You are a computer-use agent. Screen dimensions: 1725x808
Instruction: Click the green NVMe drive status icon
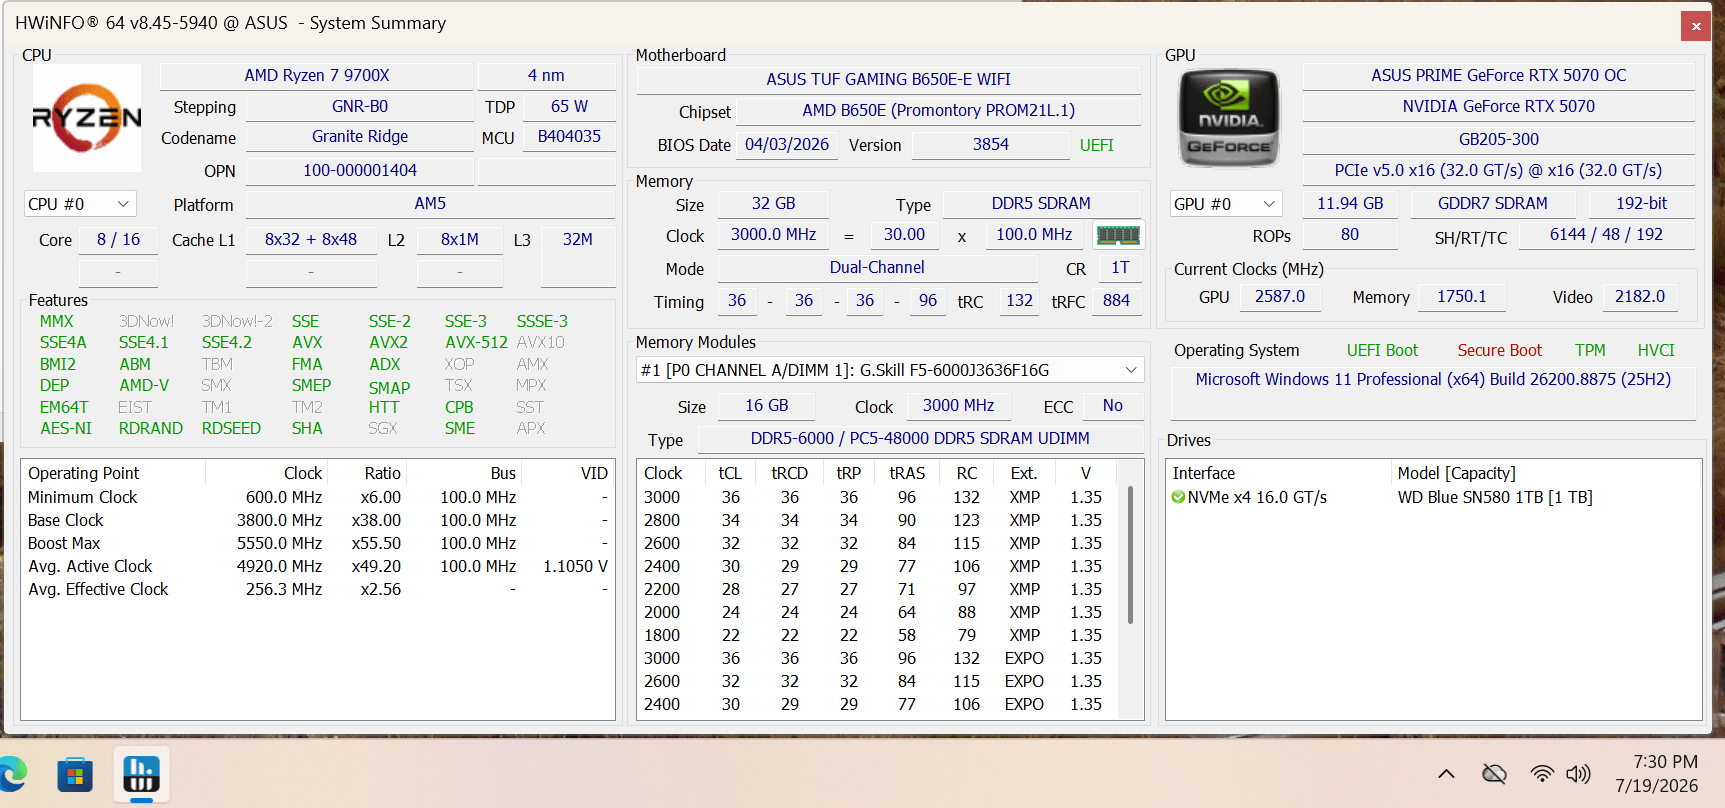click(1178, 497)
